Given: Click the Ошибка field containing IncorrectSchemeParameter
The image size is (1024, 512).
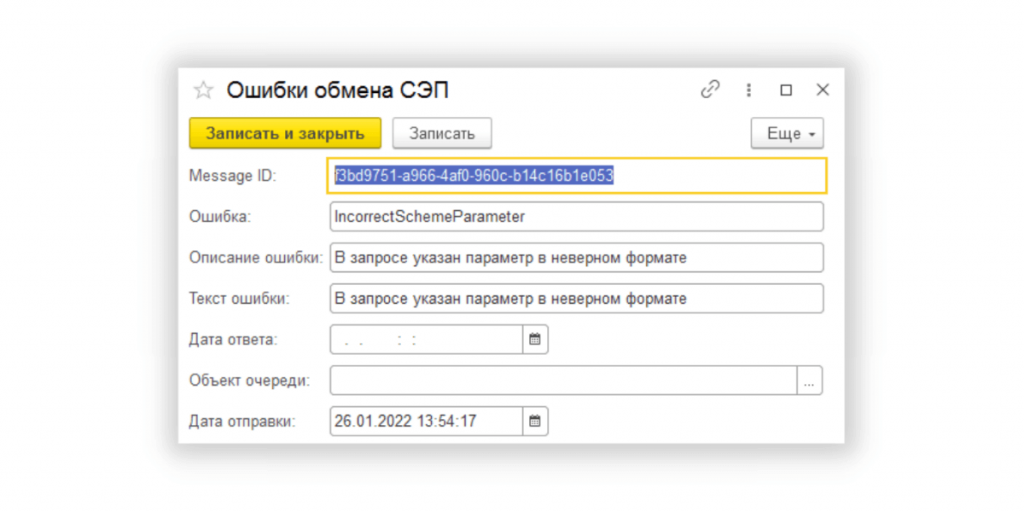Looking at the screenshot, I should [577, 217].
